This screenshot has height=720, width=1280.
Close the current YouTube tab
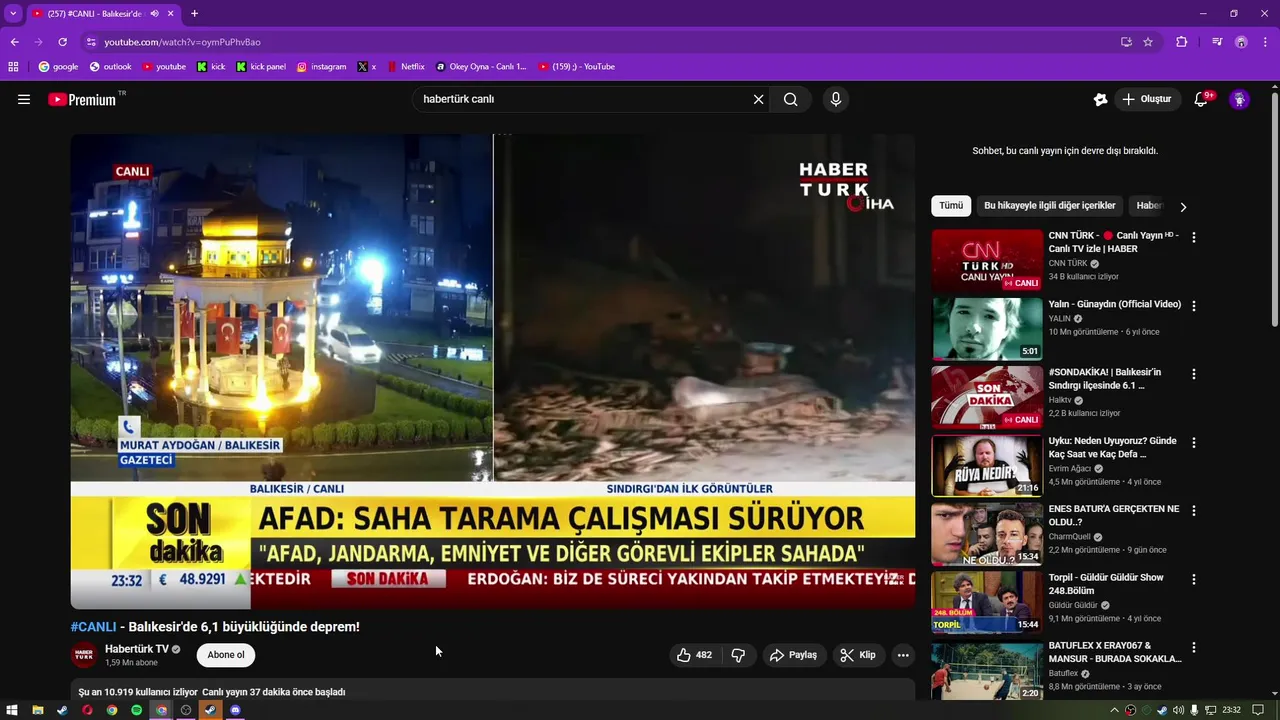click(171, 13)
